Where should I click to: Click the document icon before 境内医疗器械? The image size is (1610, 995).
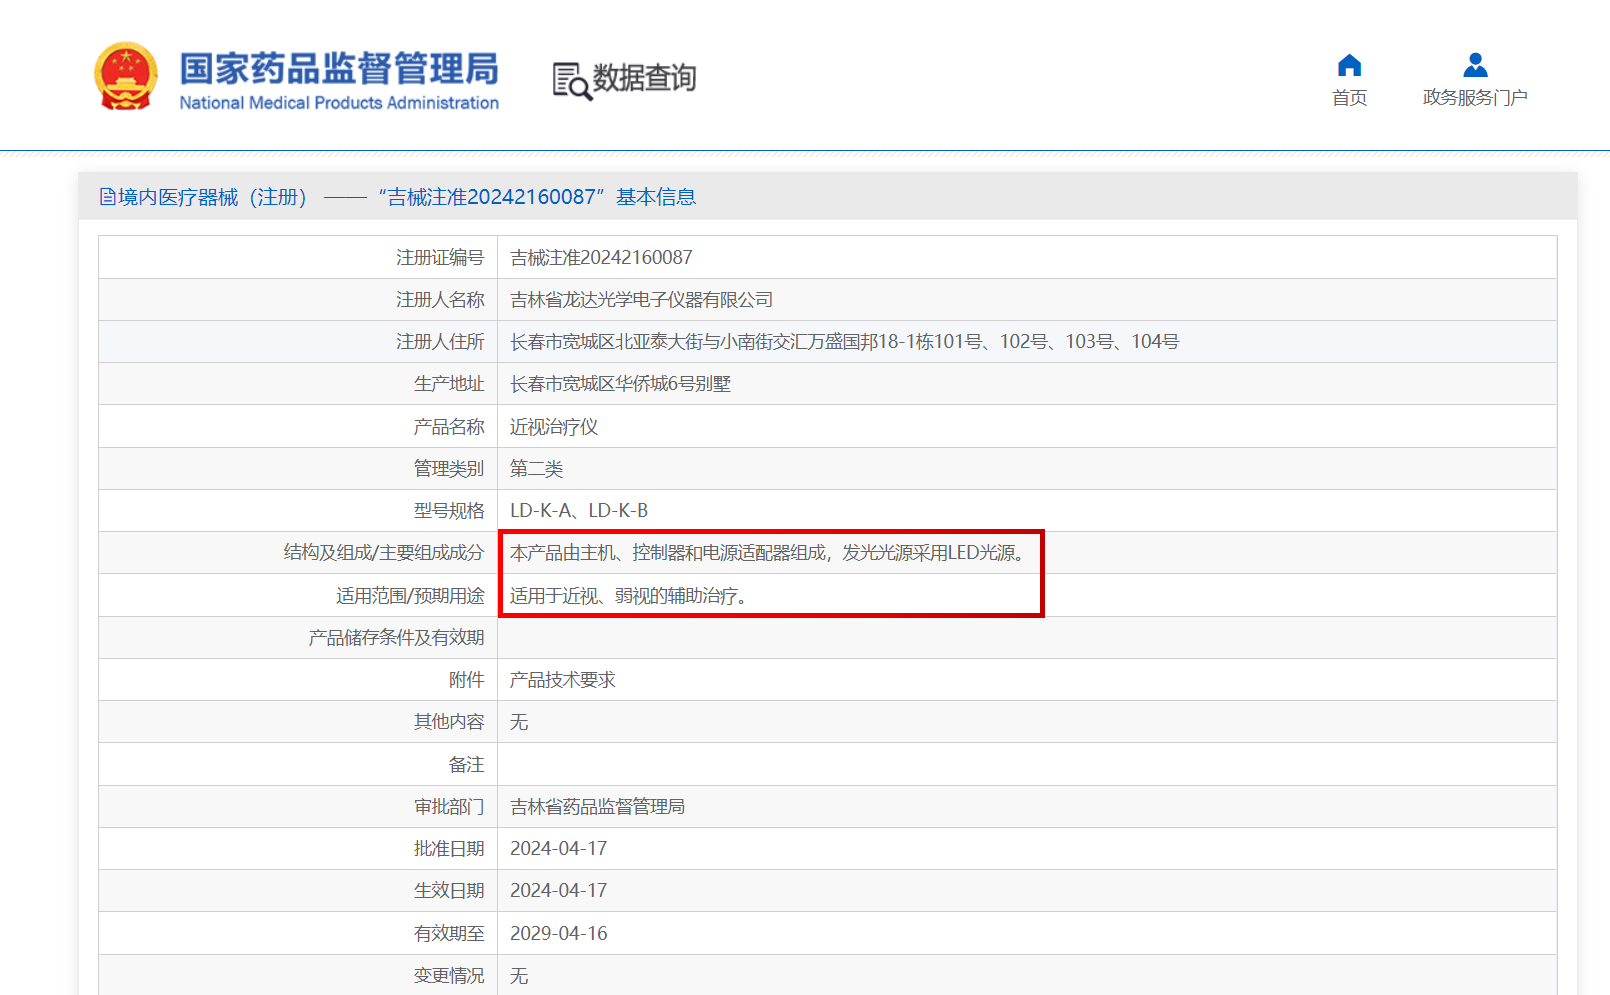(x=107, y=197)
